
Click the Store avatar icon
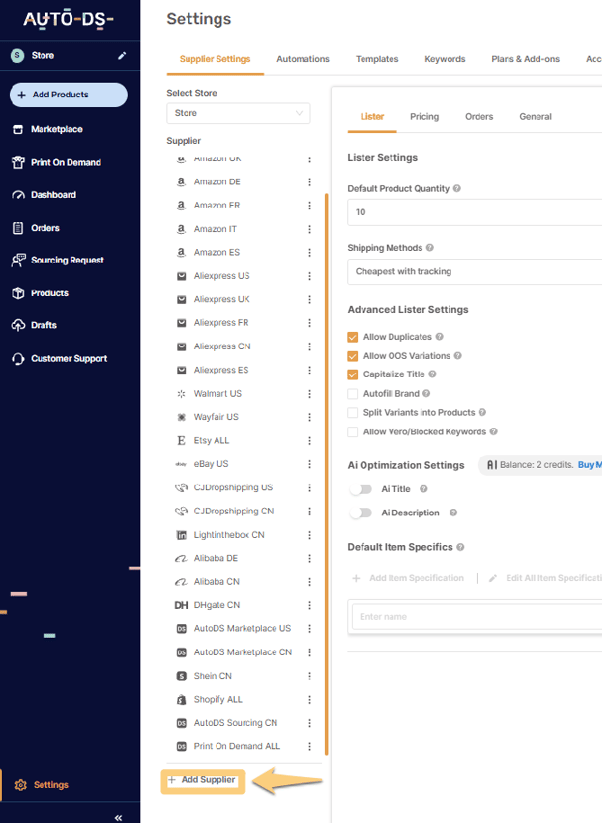(17, 55)
